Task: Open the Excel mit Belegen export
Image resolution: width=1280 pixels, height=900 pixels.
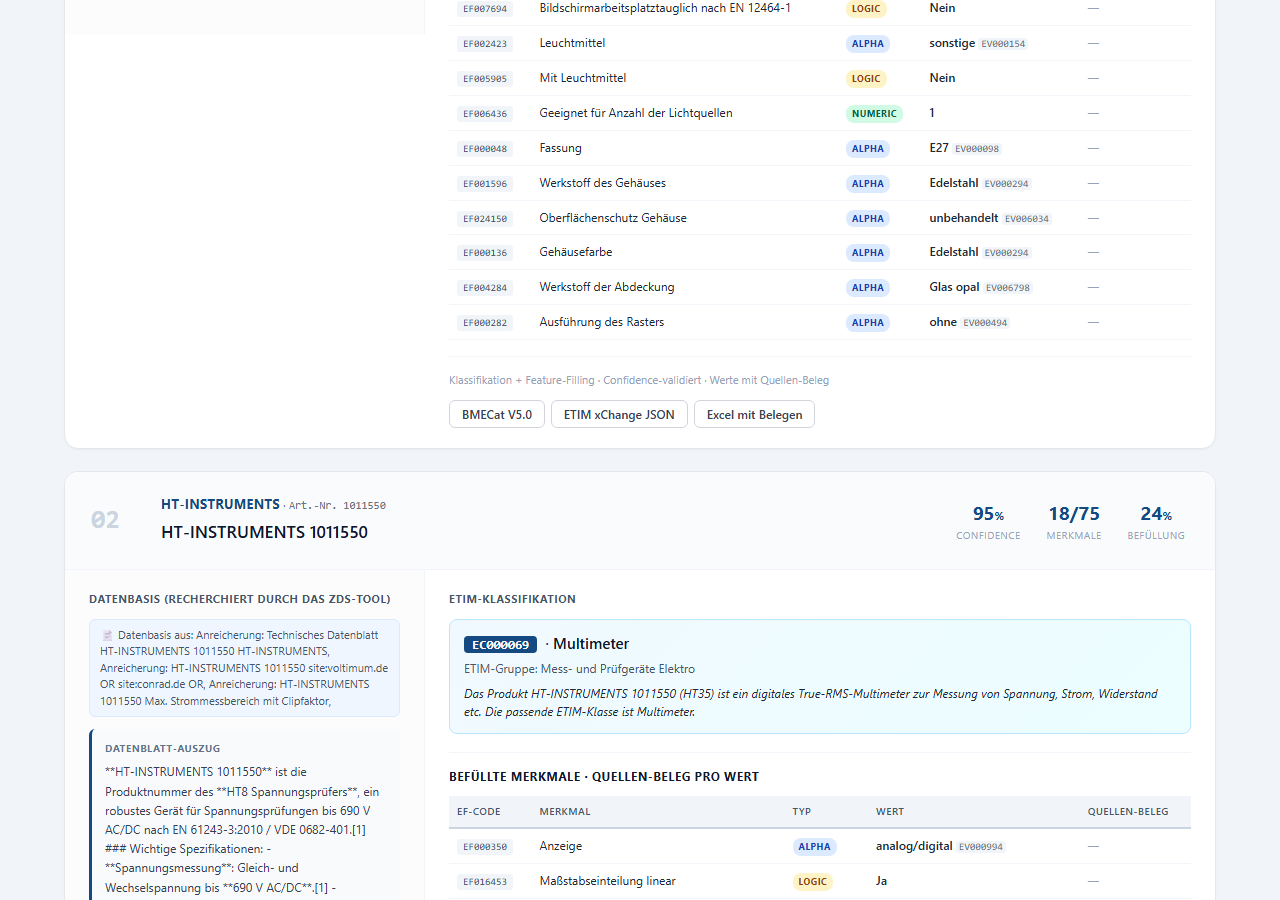Action: coord(754,414)
